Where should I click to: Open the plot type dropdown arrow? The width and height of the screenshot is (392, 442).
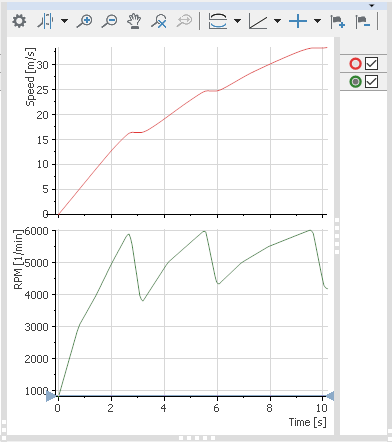277,21
